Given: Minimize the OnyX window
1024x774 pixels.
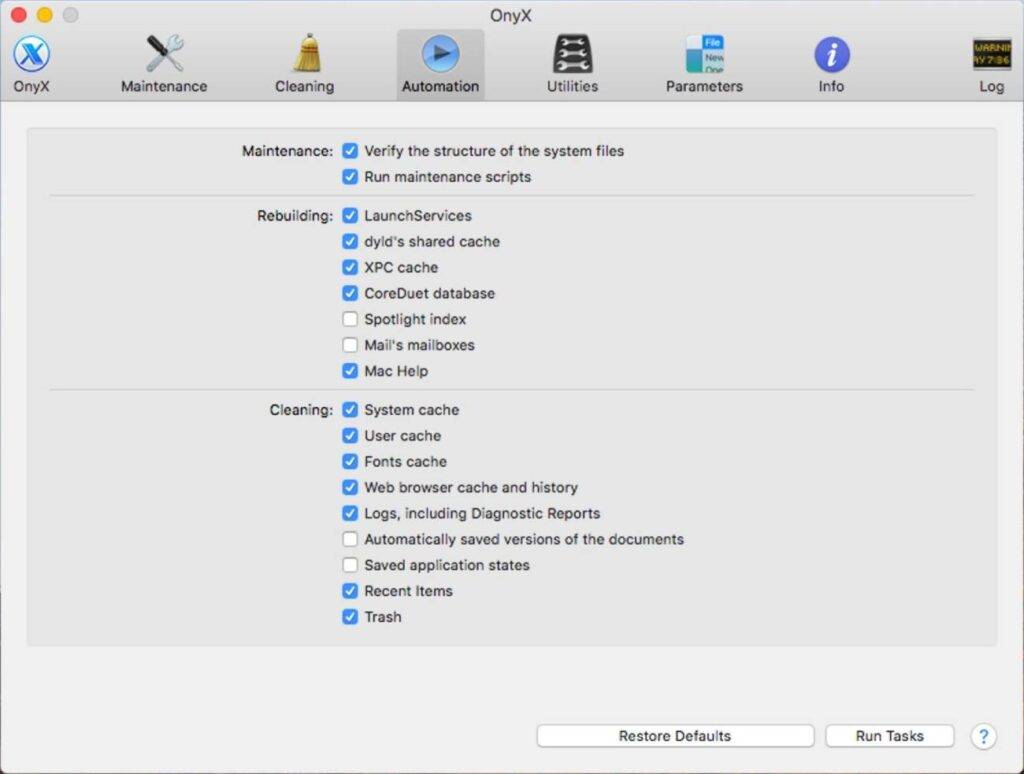Looking at the screenshot, I should [44, 14].
